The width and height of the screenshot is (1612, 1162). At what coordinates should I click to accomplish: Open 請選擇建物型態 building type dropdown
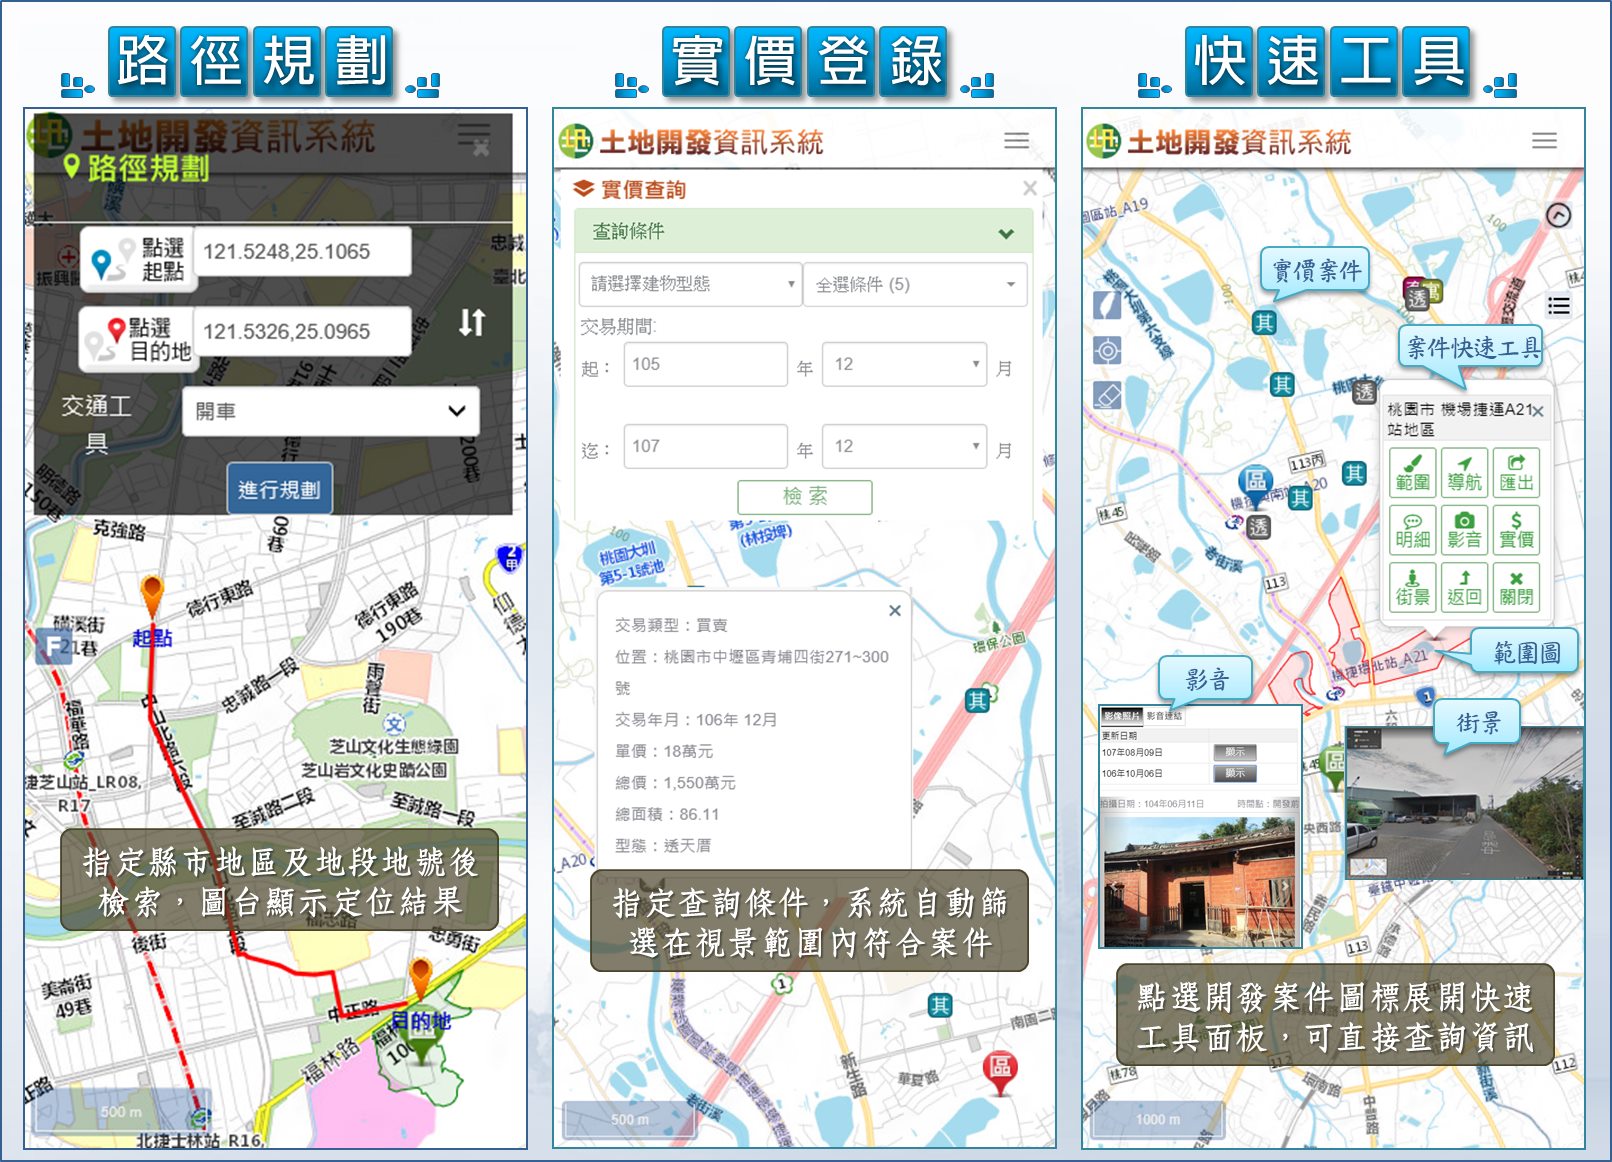690,284
